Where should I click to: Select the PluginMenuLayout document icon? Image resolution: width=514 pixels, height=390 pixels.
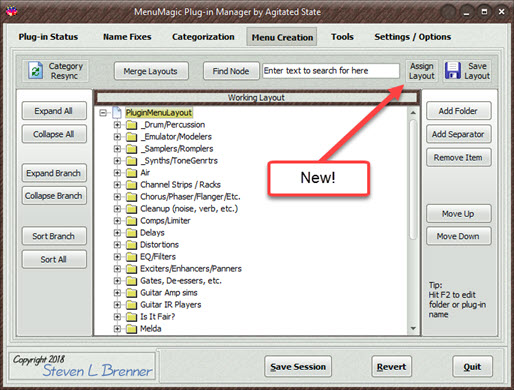click(x=117, y=113)
